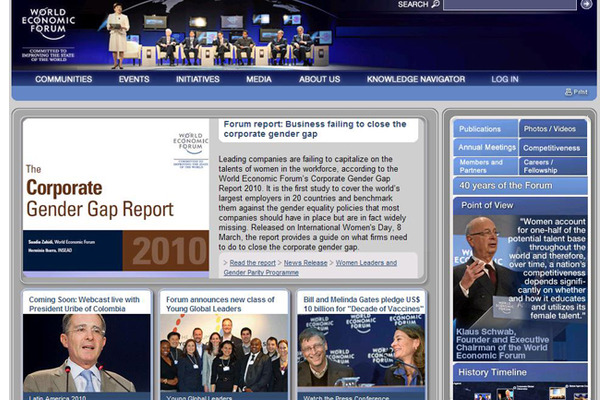This screenshot has height=400, width=610.
Task: Click the World Economic Forum logo
Action: click(x=48, y=34)
